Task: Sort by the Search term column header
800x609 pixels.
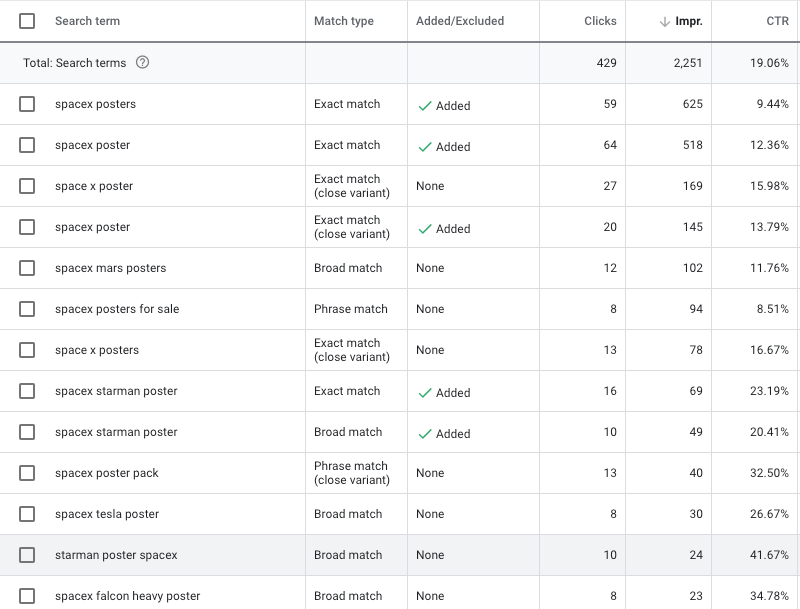Action: [87, 21]
